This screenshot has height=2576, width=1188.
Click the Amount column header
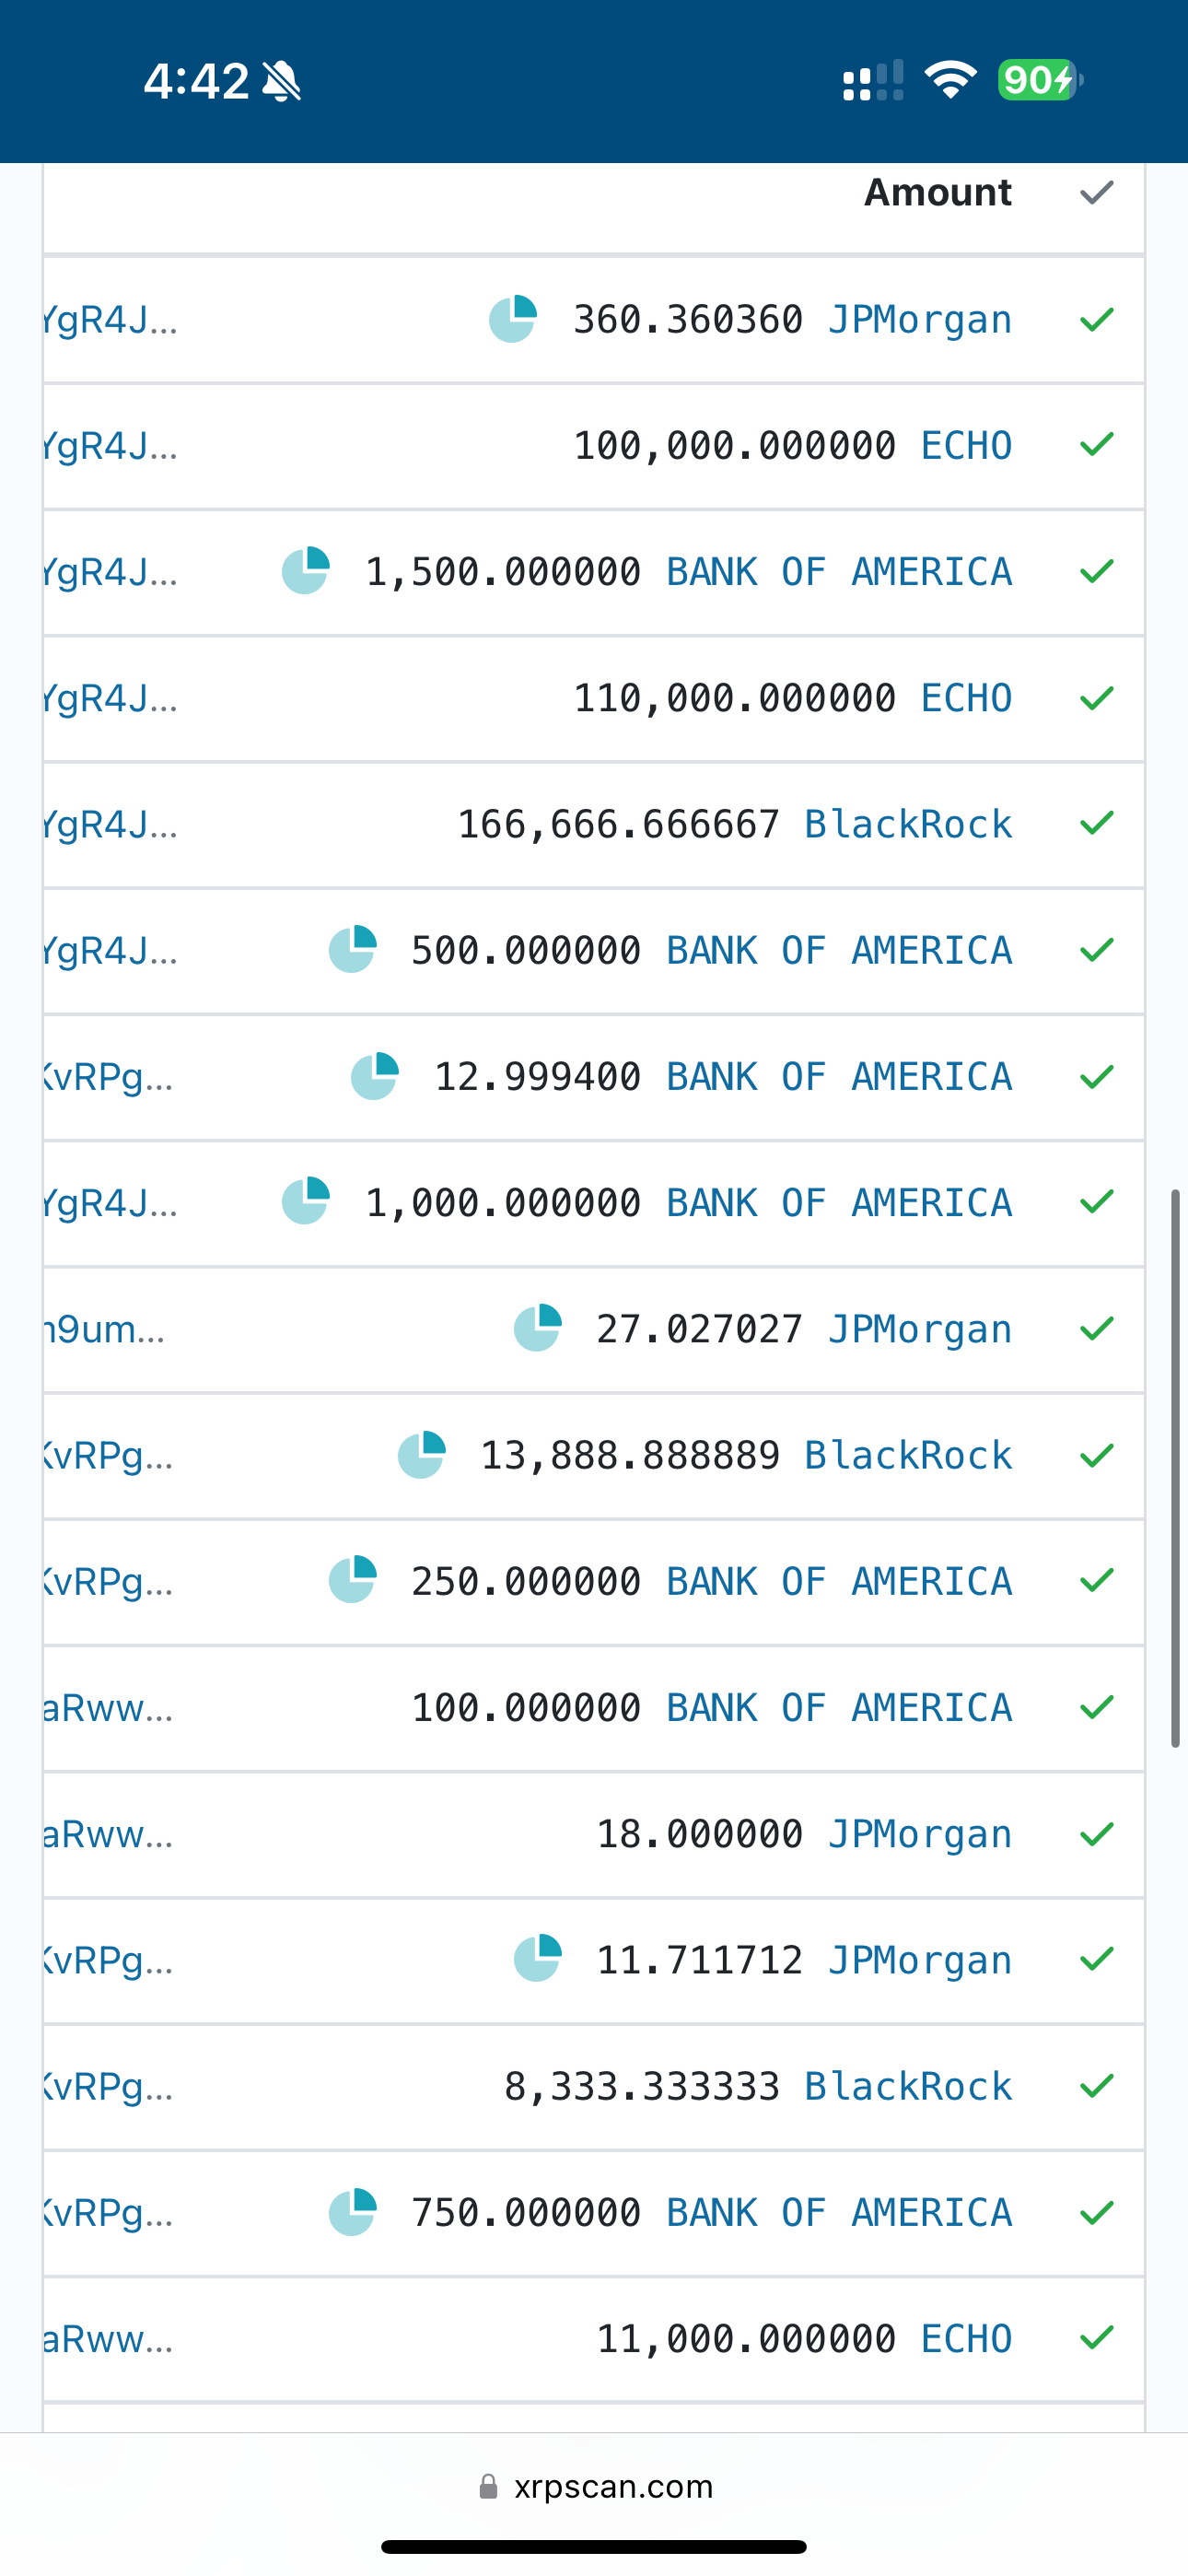point(938,192)
